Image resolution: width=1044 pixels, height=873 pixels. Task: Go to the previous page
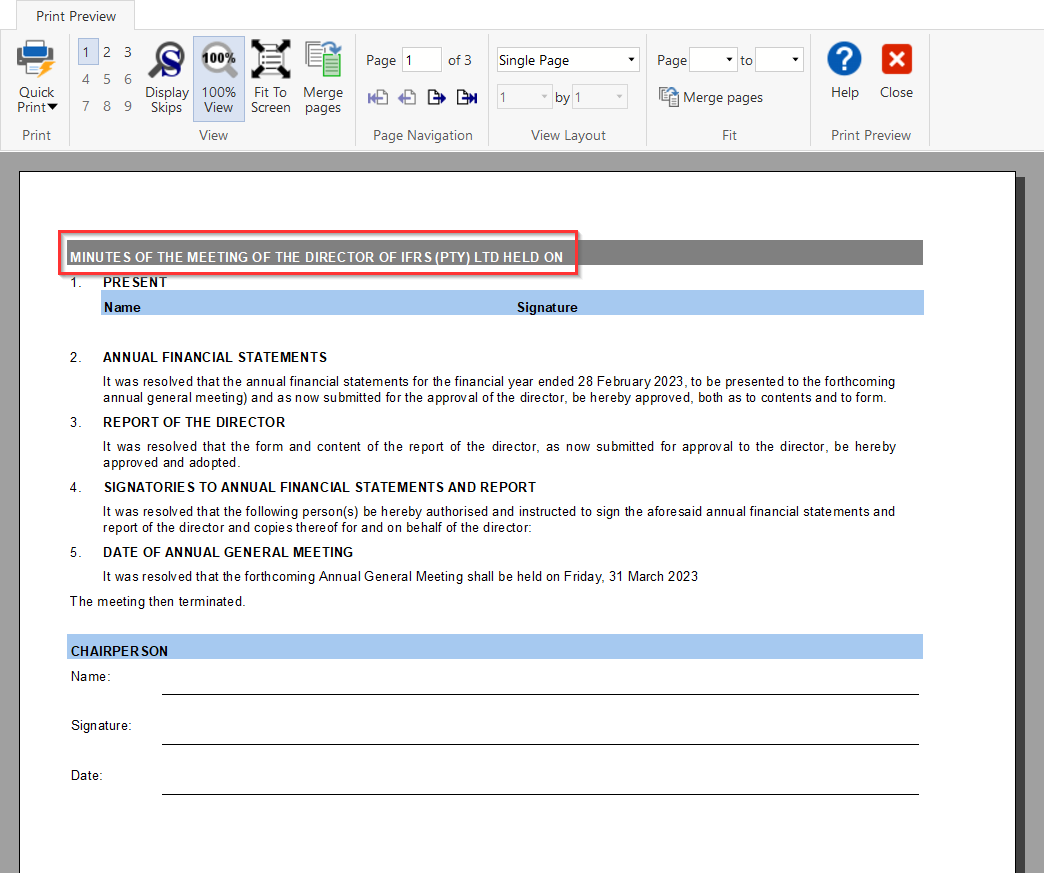pos(407,97)
